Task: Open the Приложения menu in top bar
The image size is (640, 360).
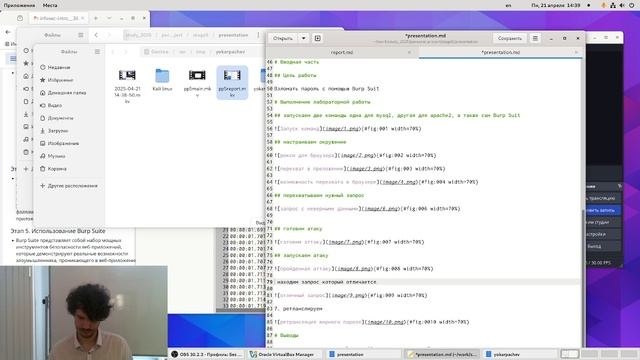Action: 19,5
